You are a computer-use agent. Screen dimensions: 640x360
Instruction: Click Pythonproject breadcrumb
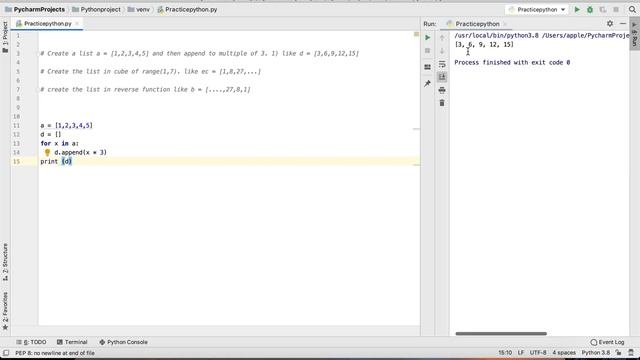pos(96,9)
